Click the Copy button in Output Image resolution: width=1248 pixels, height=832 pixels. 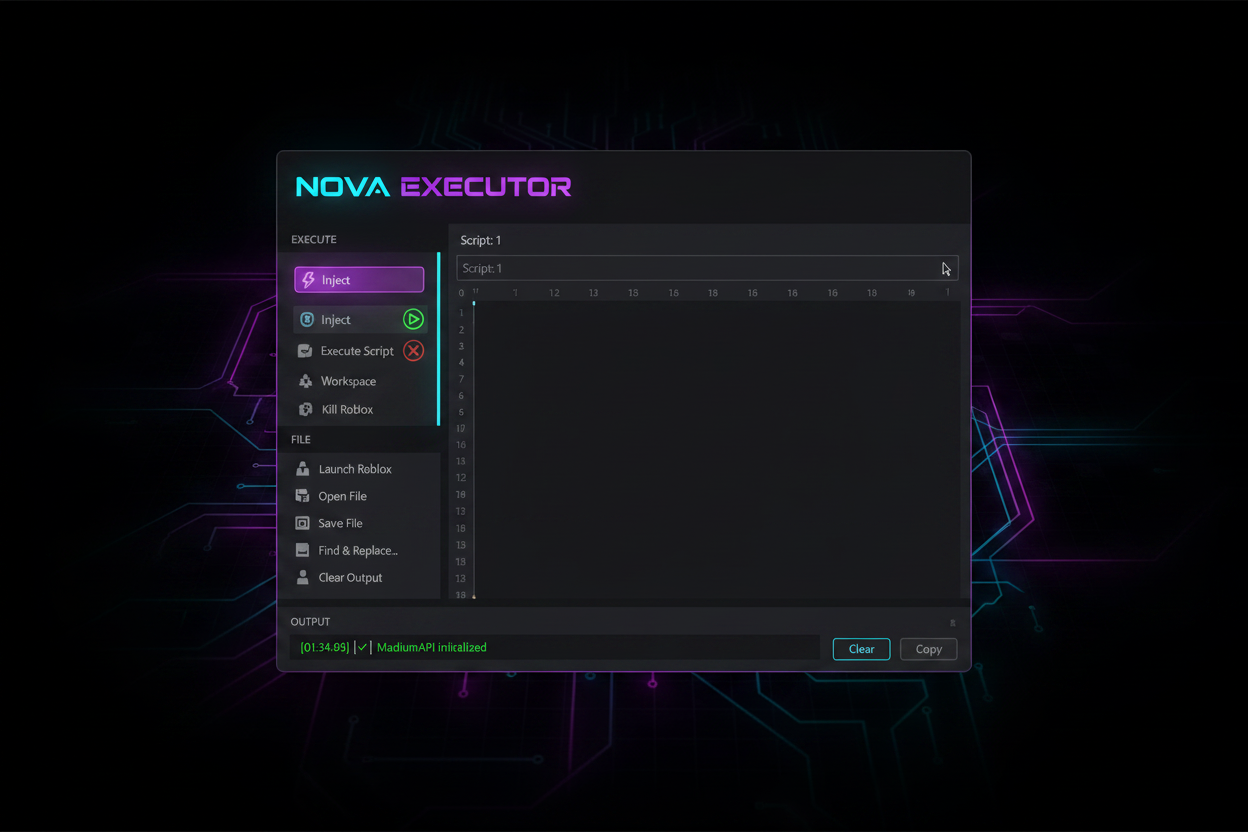point(928,649)
